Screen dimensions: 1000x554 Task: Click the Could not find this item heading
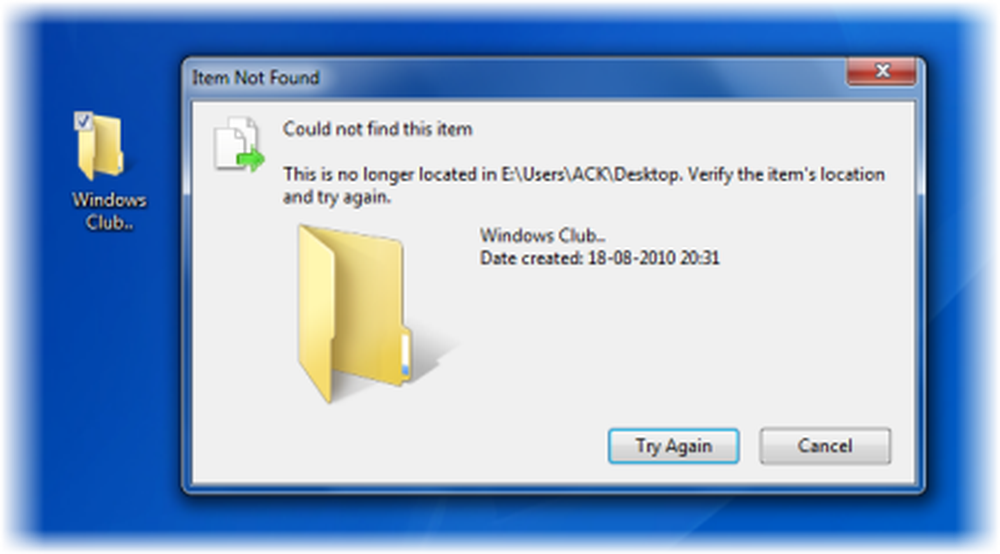pos(378,129)
